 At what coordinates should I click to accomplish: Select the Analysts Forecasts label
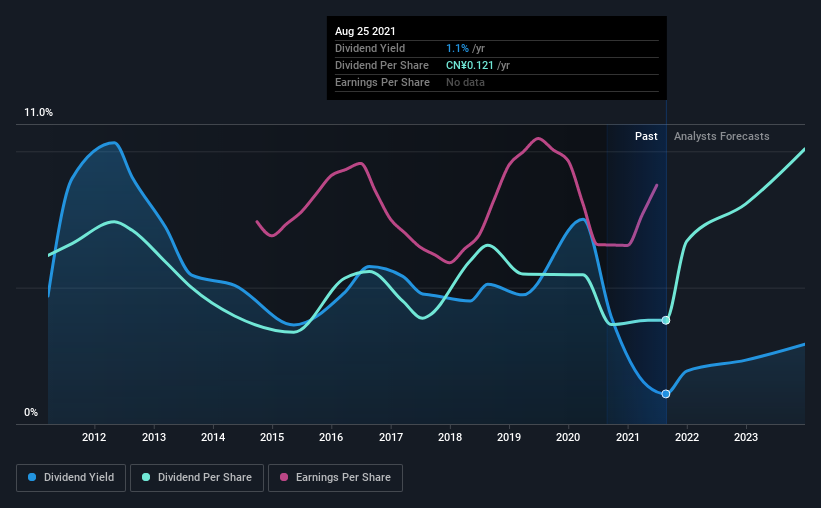tap(722, 136)
